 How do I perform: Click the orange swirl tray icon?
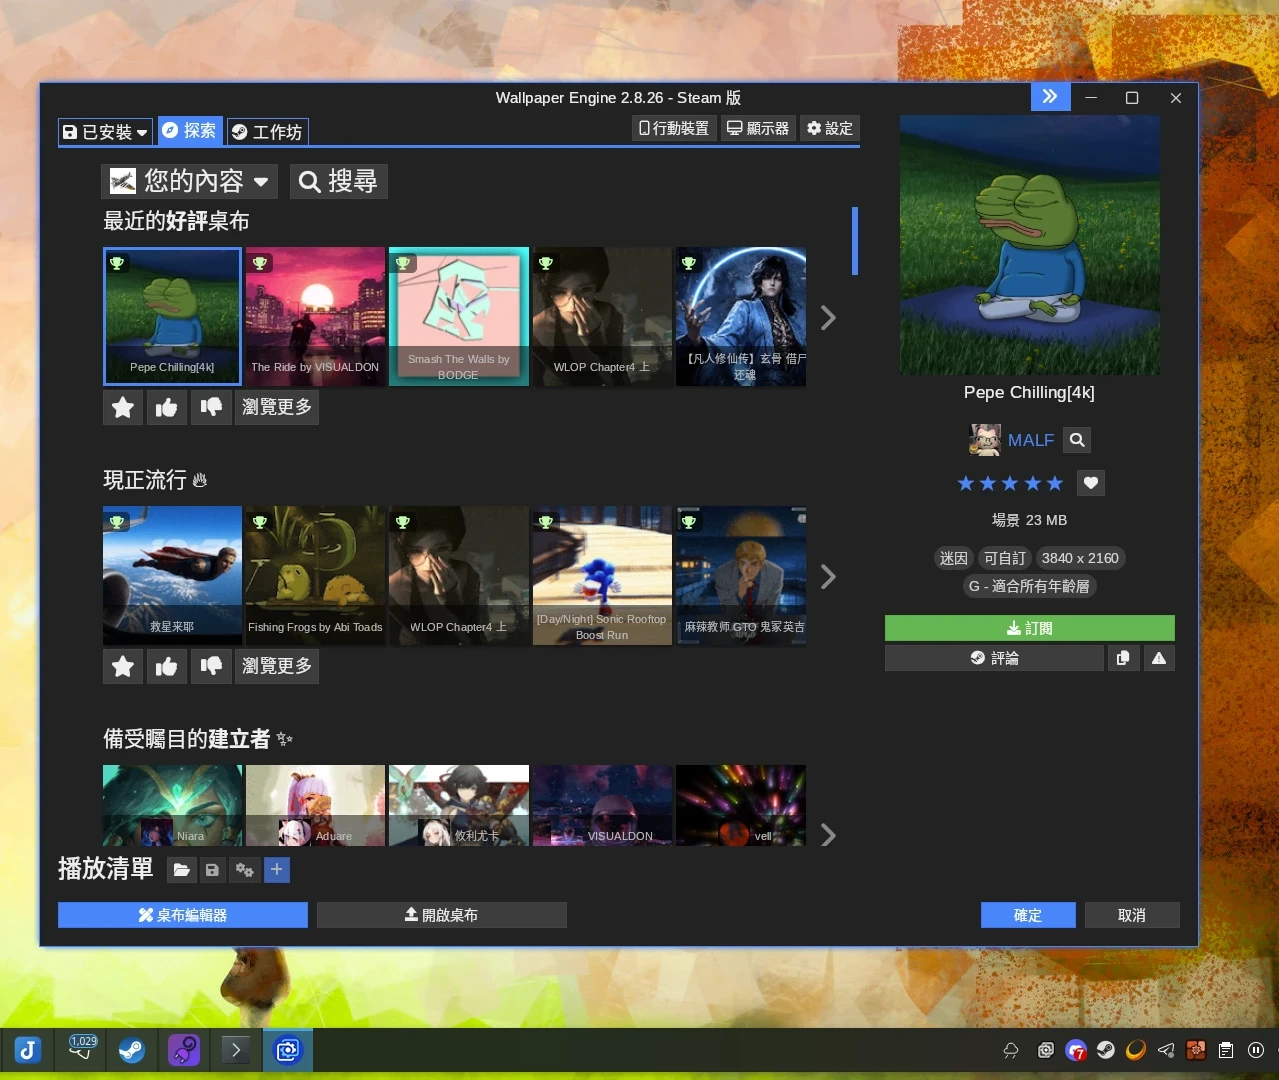[1136, 1050]
